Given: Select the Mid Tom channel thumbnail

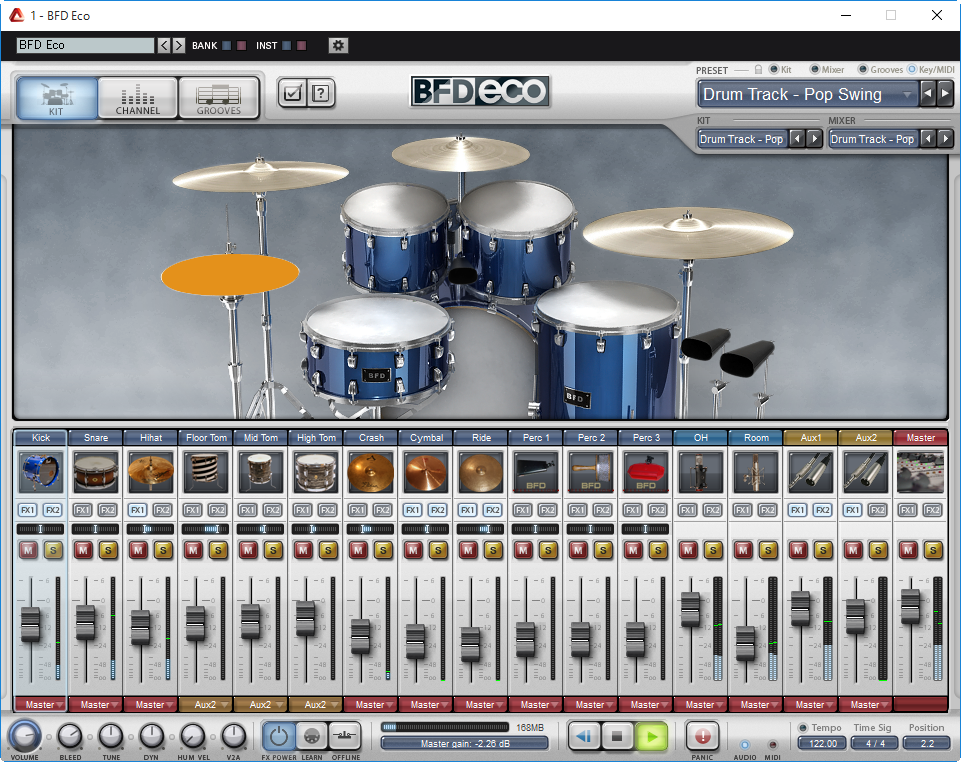Looking at the screenshot, I should click(x=260, y=471).
